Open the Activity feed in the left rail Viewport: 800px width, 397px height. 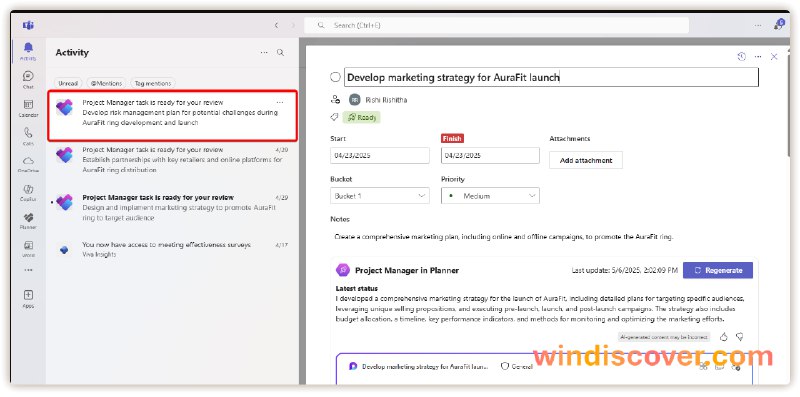tap(28, 51)
